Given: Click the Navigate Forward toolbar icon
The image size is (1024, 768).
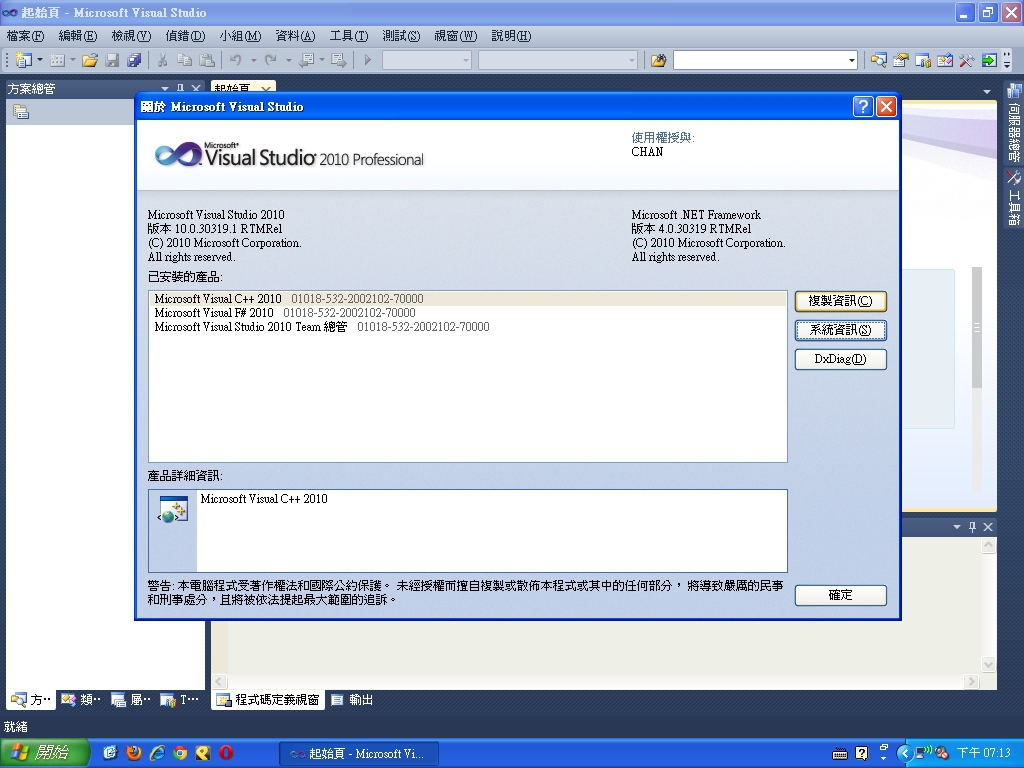Looking at the screenshot, I should click(x=339, y=60).
